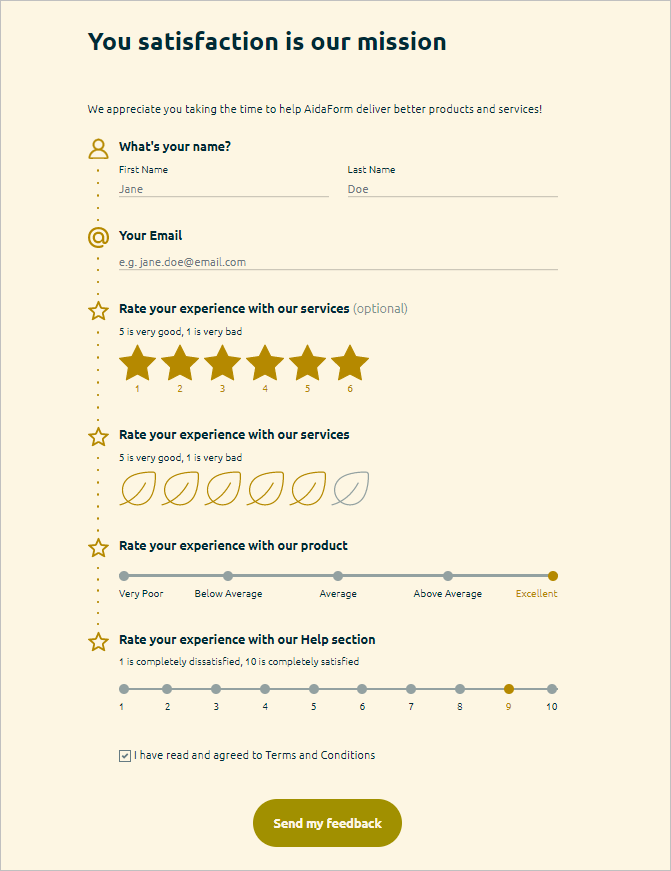Click the first star rating icon

tap(138, 364)
